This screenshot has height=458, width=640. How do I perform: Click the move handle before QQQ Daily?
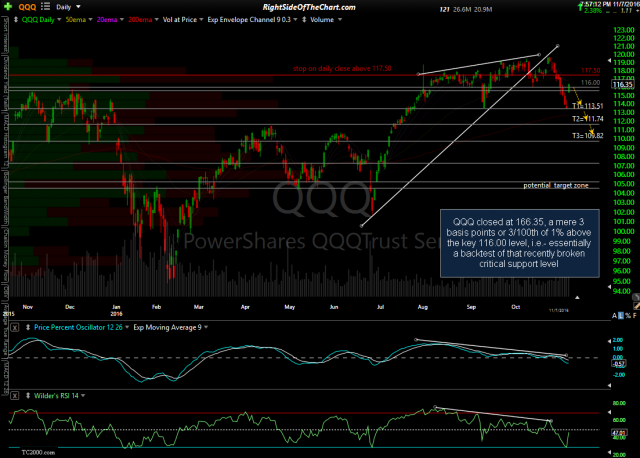[16, 20]
